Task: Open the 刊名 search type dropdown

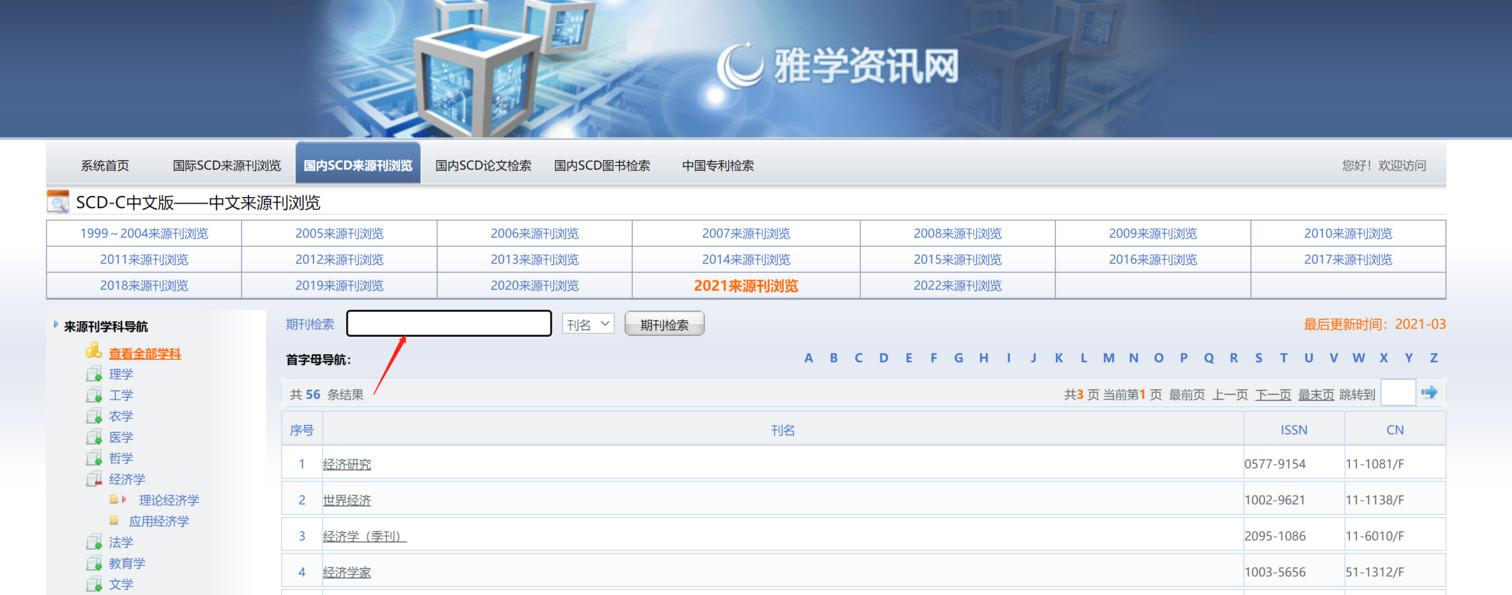Action: 588,324
